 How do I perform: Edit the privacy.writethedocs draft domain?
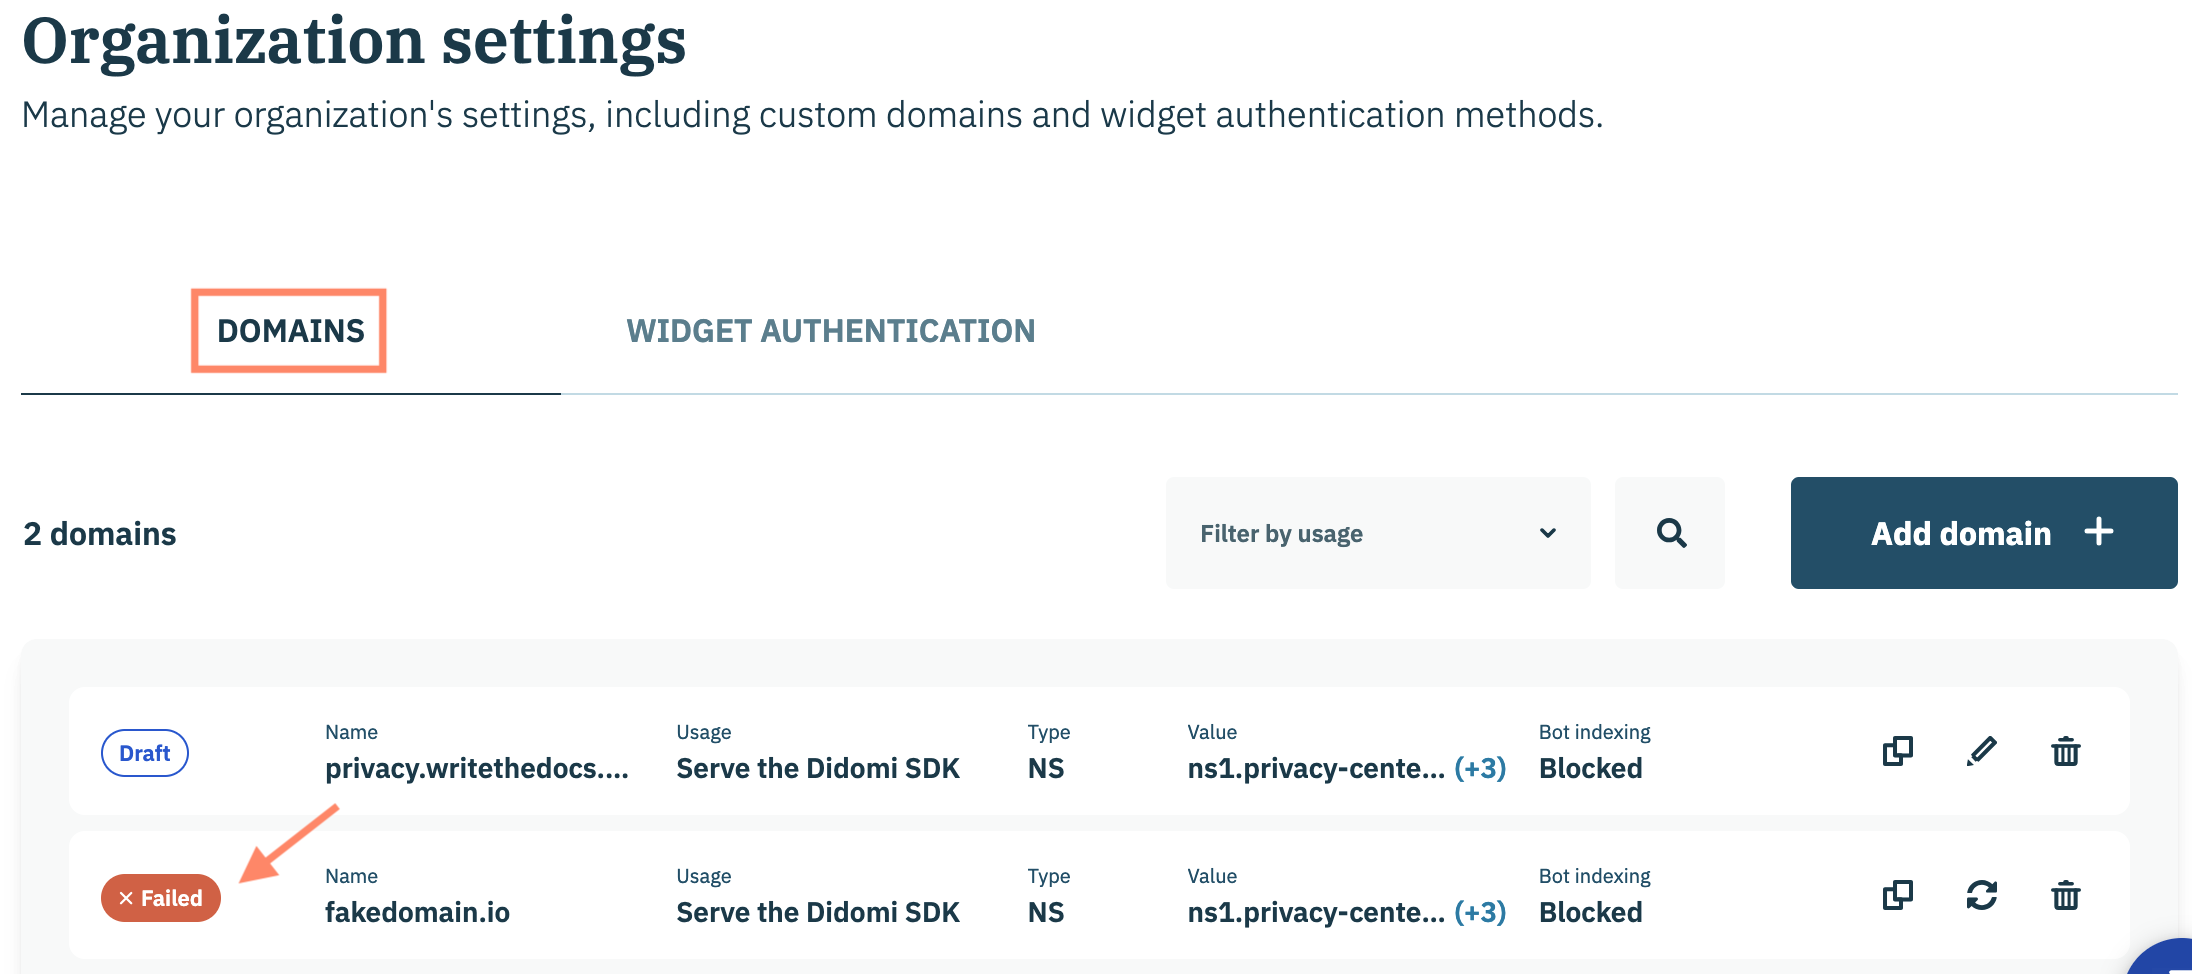pos(1981,751)
